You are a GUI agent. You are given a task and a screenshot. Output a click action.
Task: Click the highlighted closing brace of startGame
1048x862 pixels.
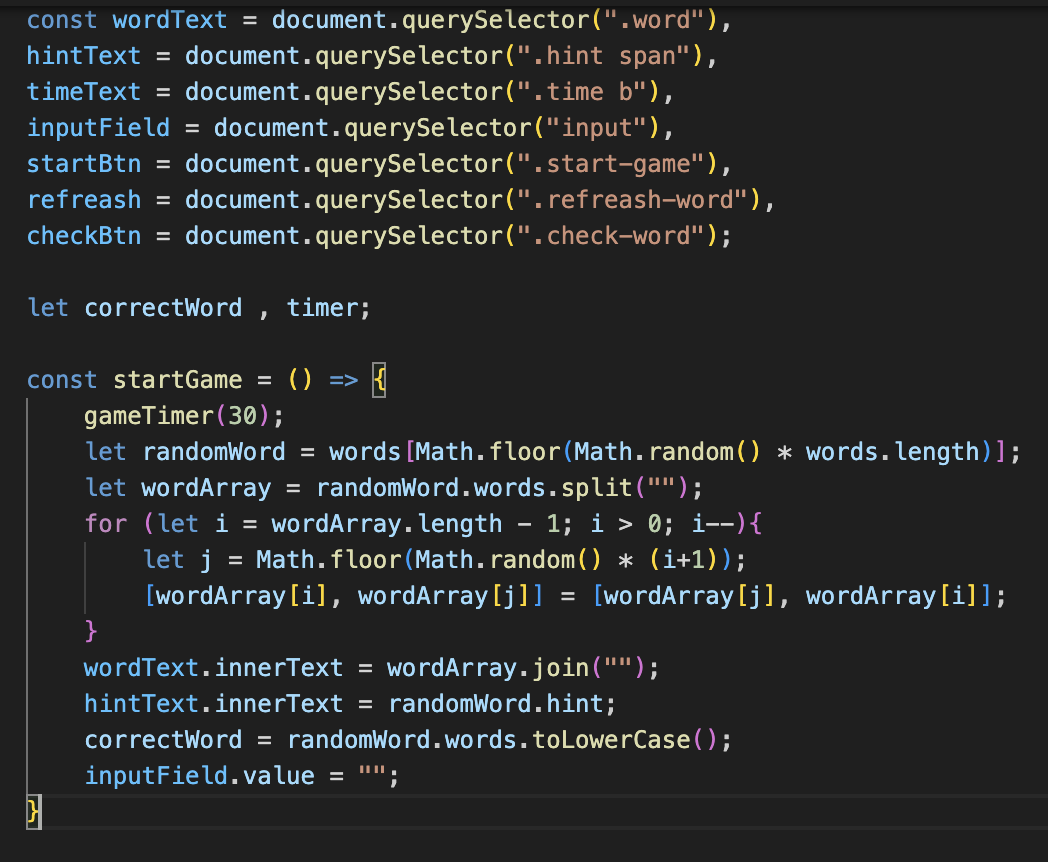point(34,811)
